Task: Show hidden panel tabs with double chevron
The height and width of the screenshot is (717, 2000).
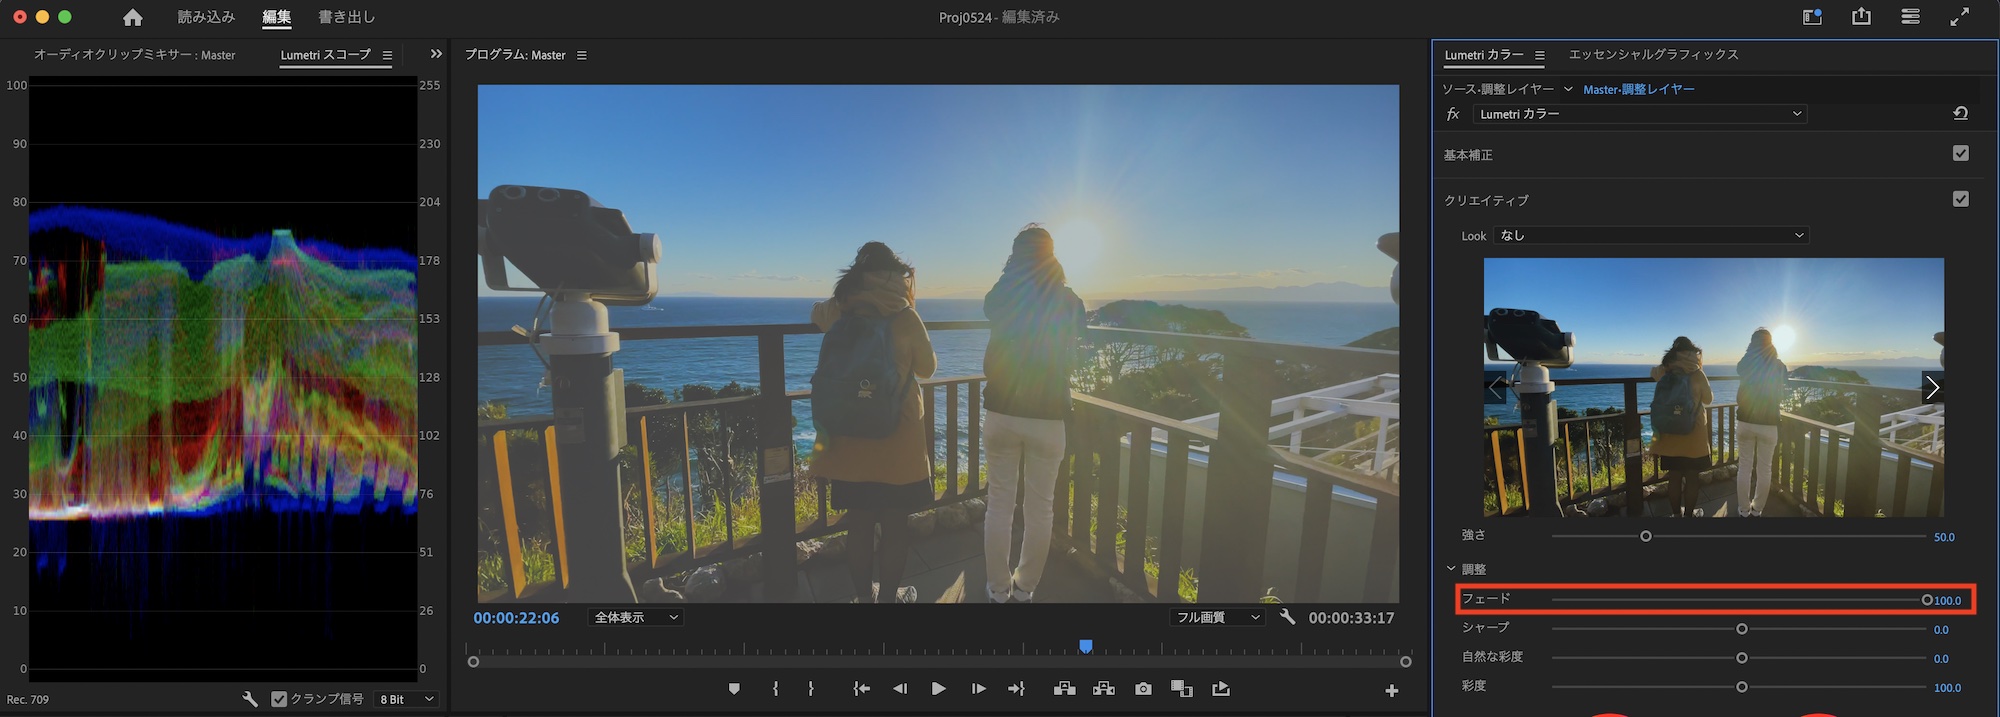Action: pyautogui.click(x=436, y=54)
